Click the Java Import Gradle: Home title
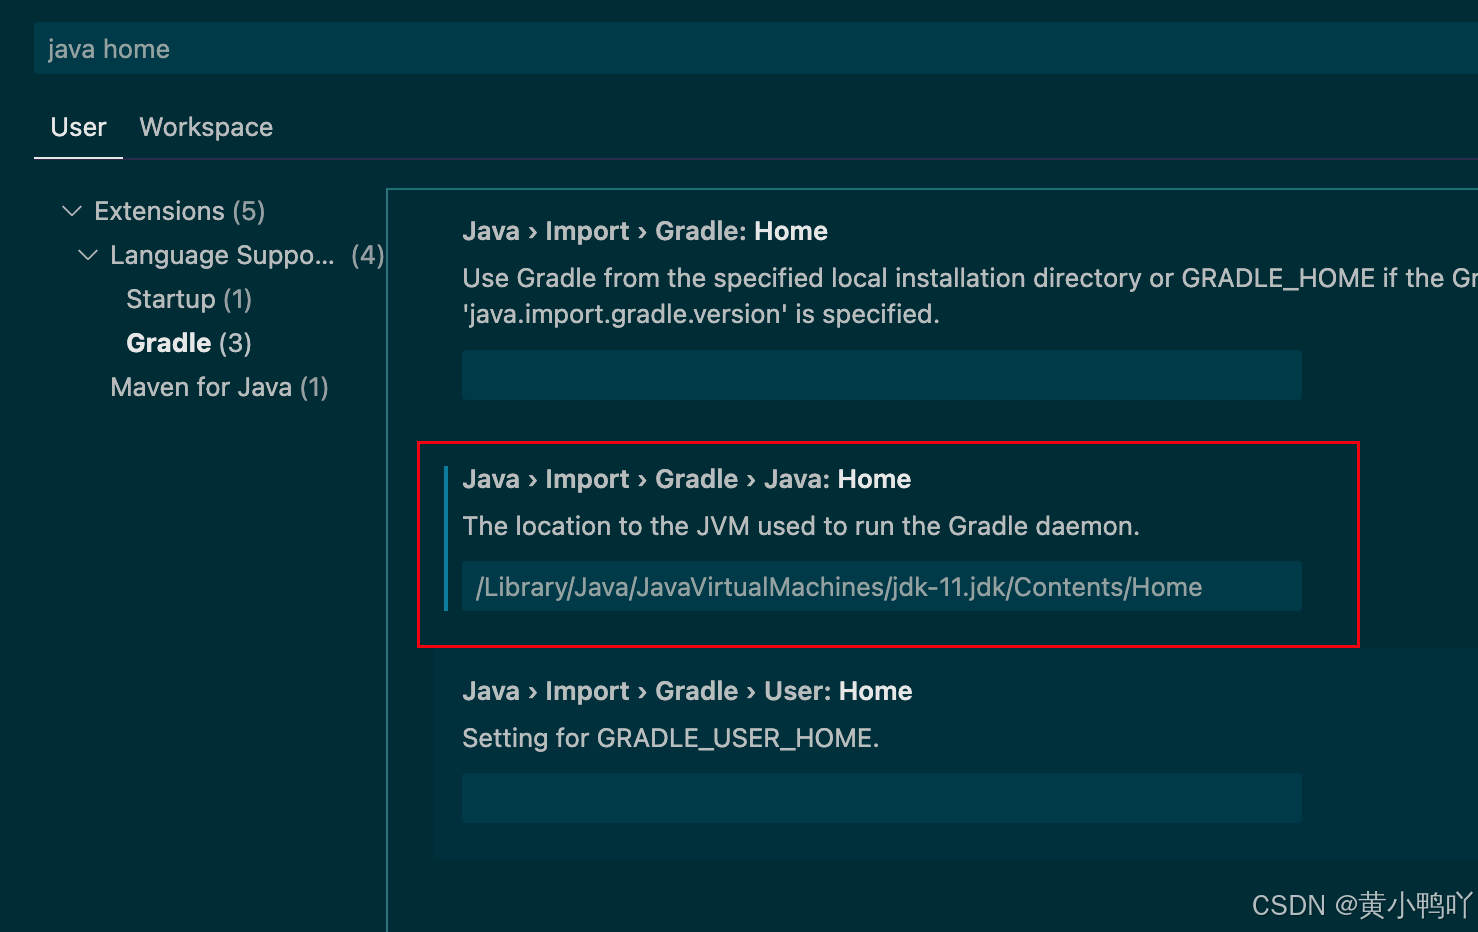The image size is (1478, 932). [644, 231]
